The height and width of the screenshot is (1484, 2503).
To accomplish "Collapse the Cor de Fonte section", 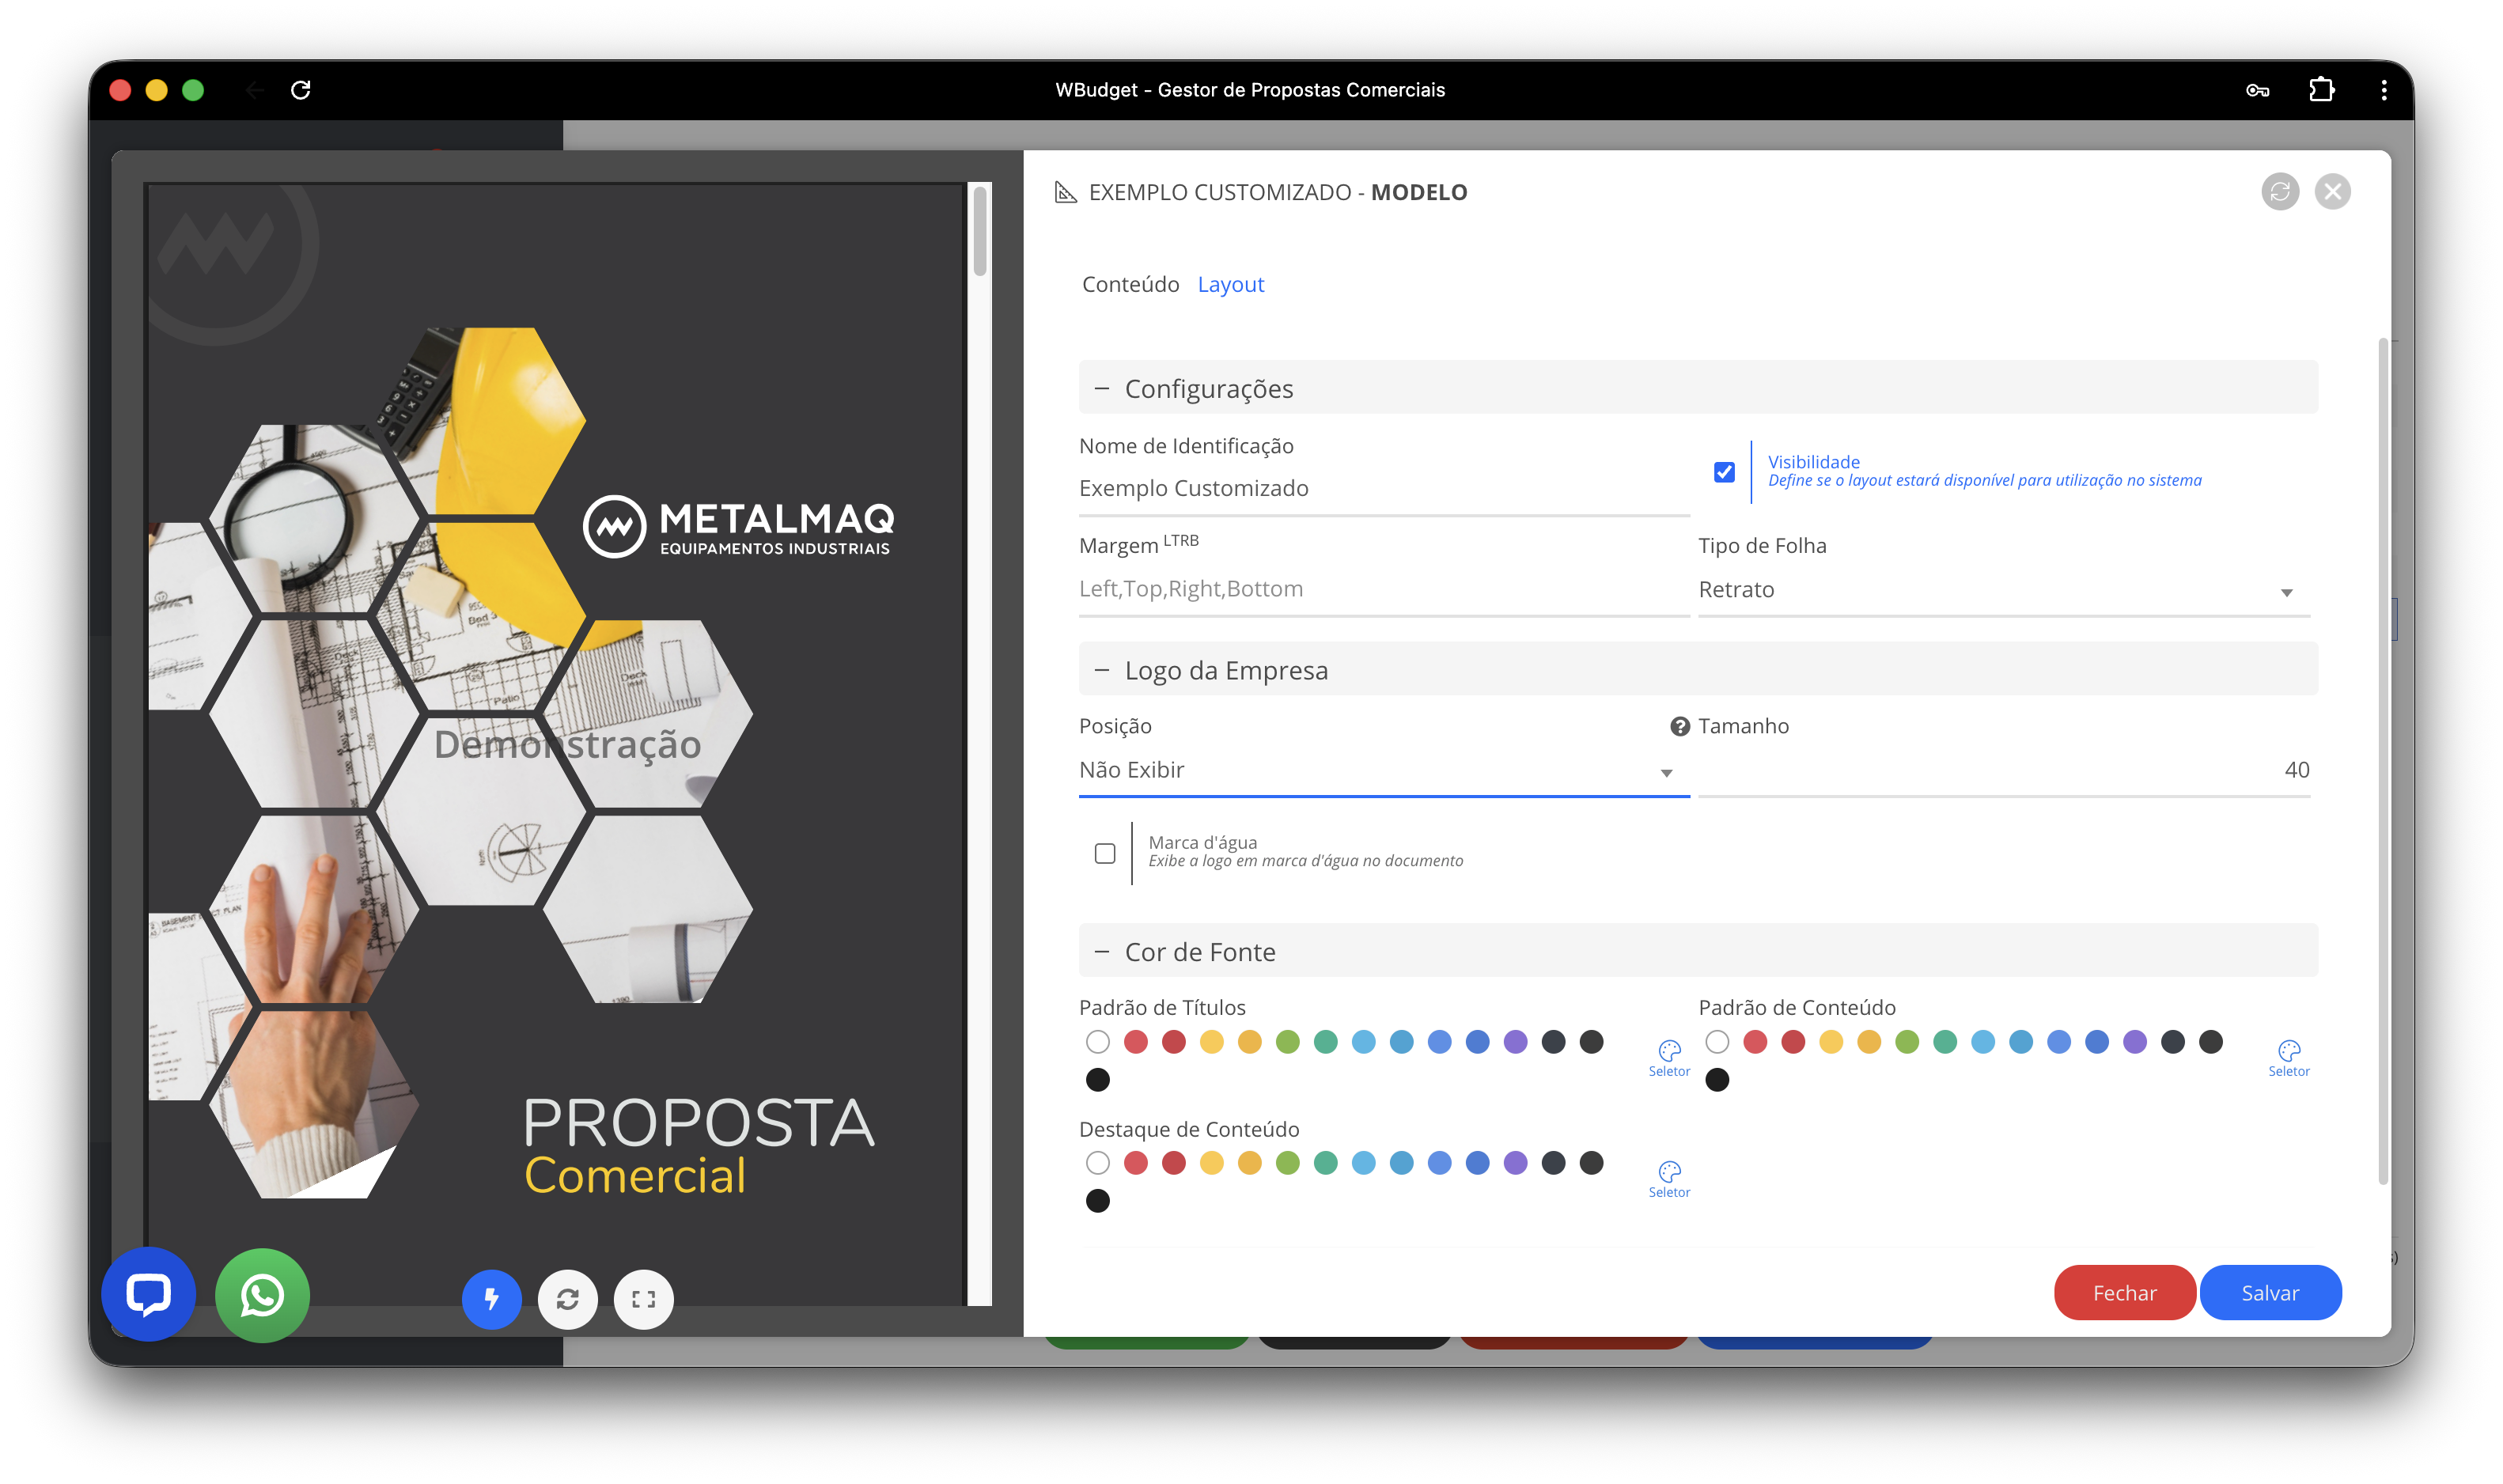I will [x=1101, y=951].
